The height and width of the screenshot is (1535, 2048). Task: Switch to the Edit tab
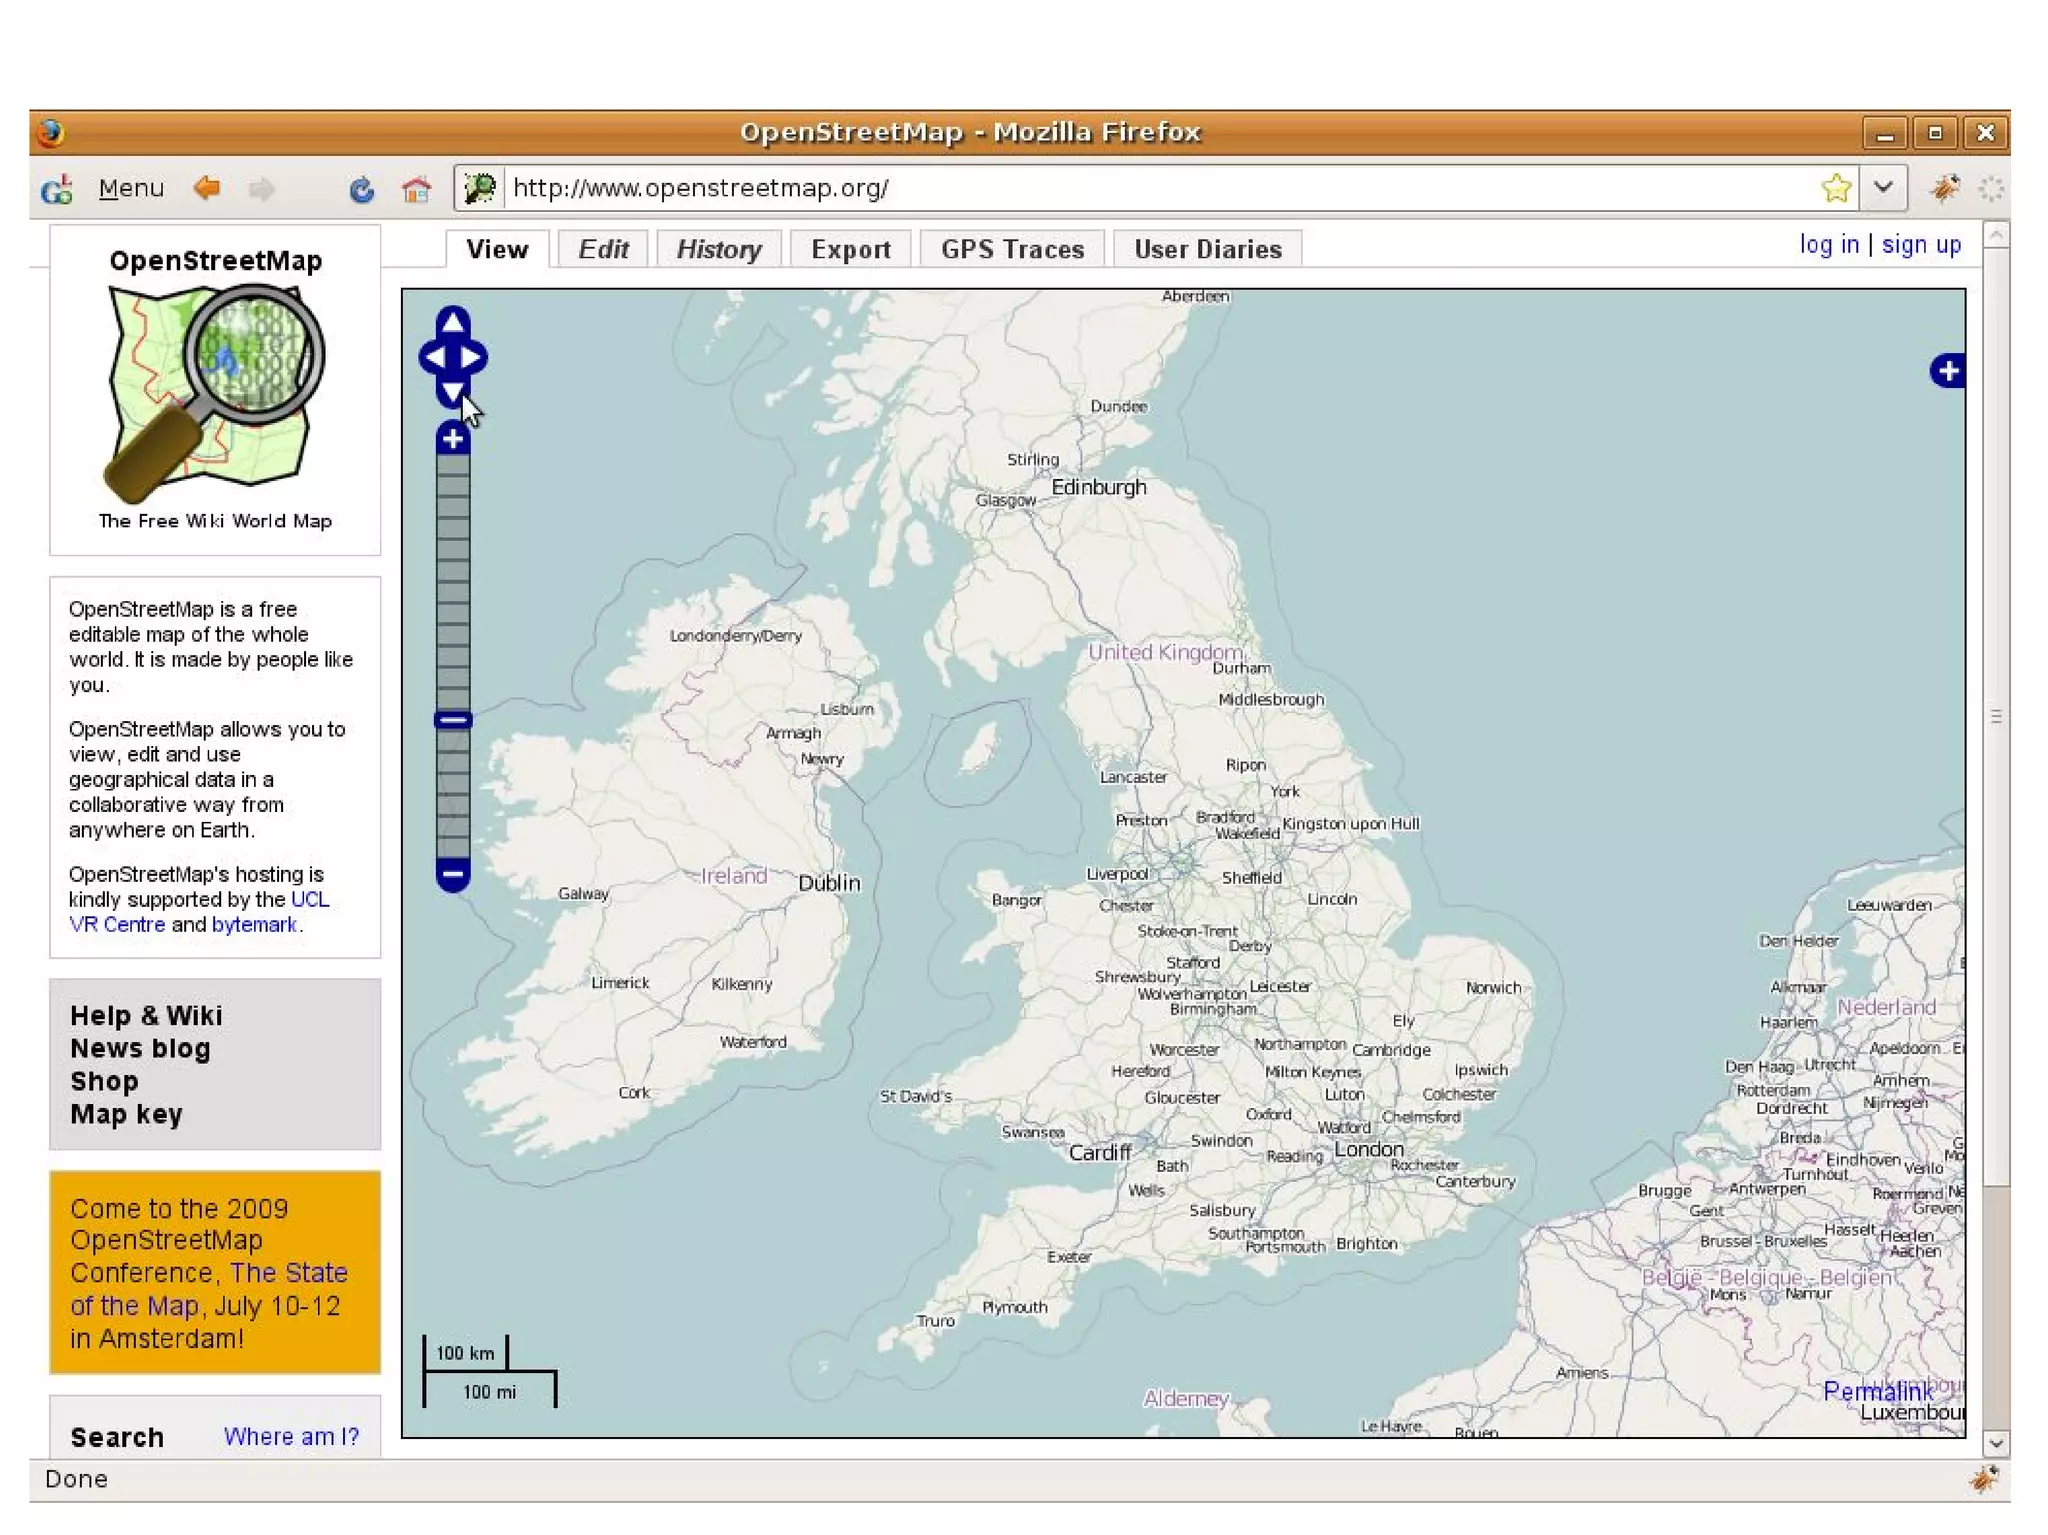603,249
